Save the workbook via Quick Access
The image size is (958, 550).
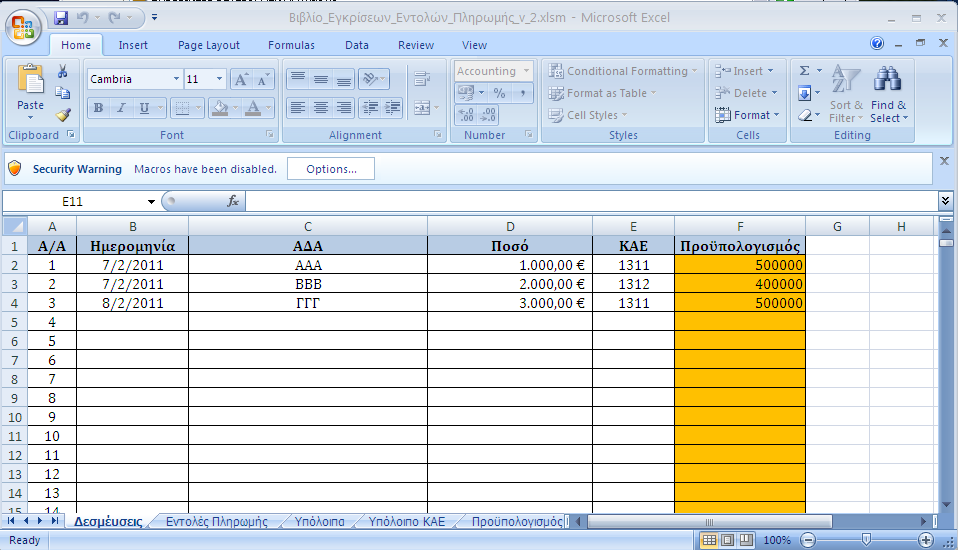click(62, 18)
